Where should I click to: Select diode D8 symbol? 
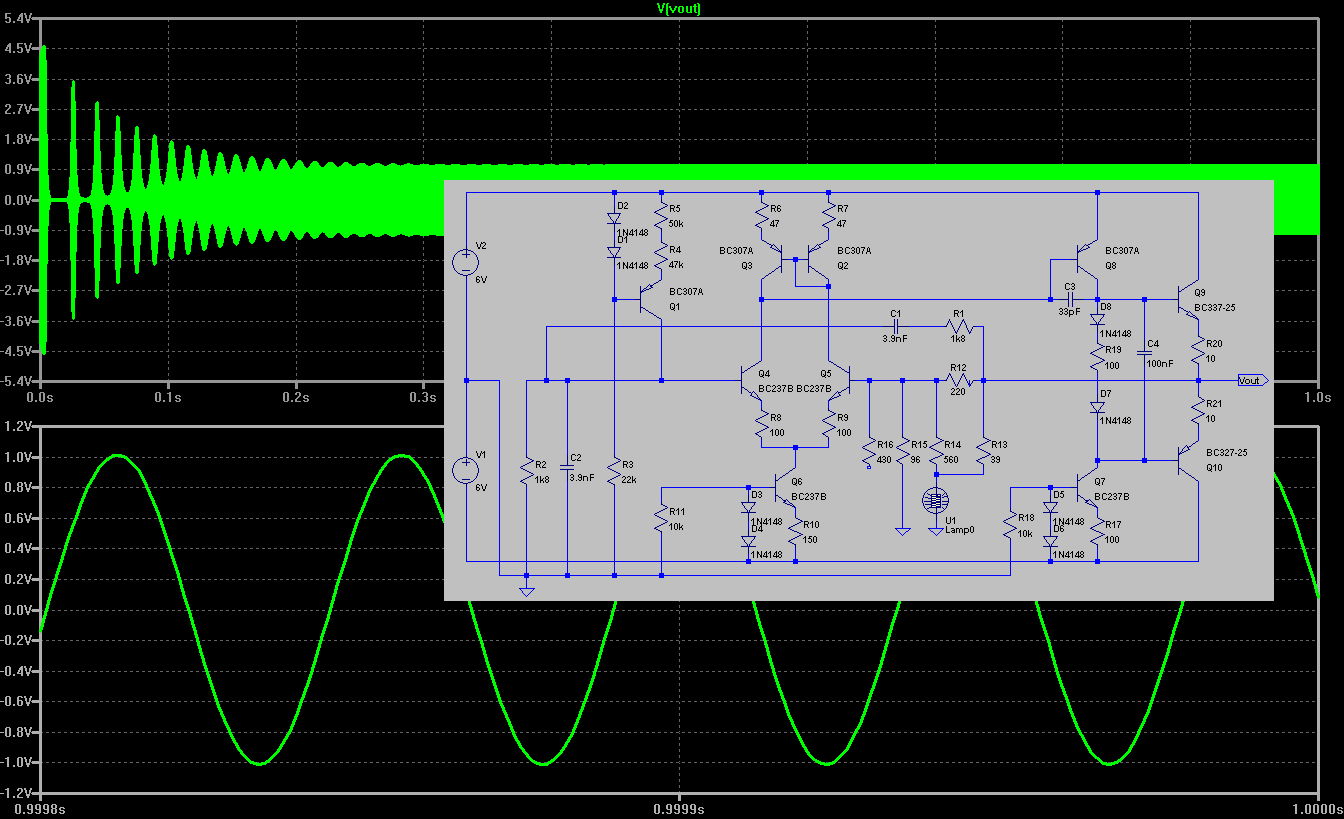(1098, 321)
